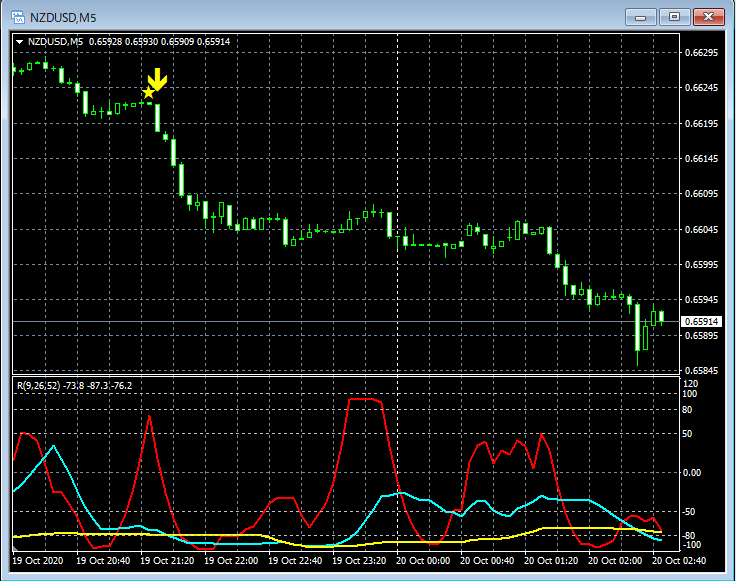Click the chart shift marker at bottom-left
Viewport: 737px width, 581px height.
click(16, 548)
